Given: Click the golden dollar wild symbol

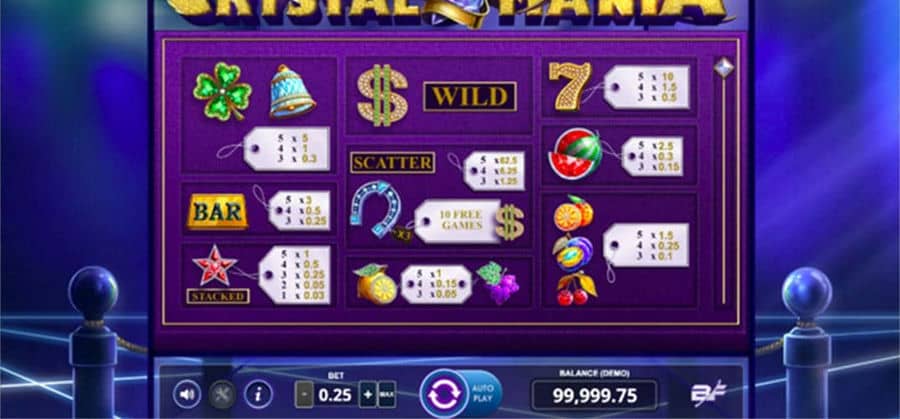Looking at the screenshot, I should [x=382, y=95].
